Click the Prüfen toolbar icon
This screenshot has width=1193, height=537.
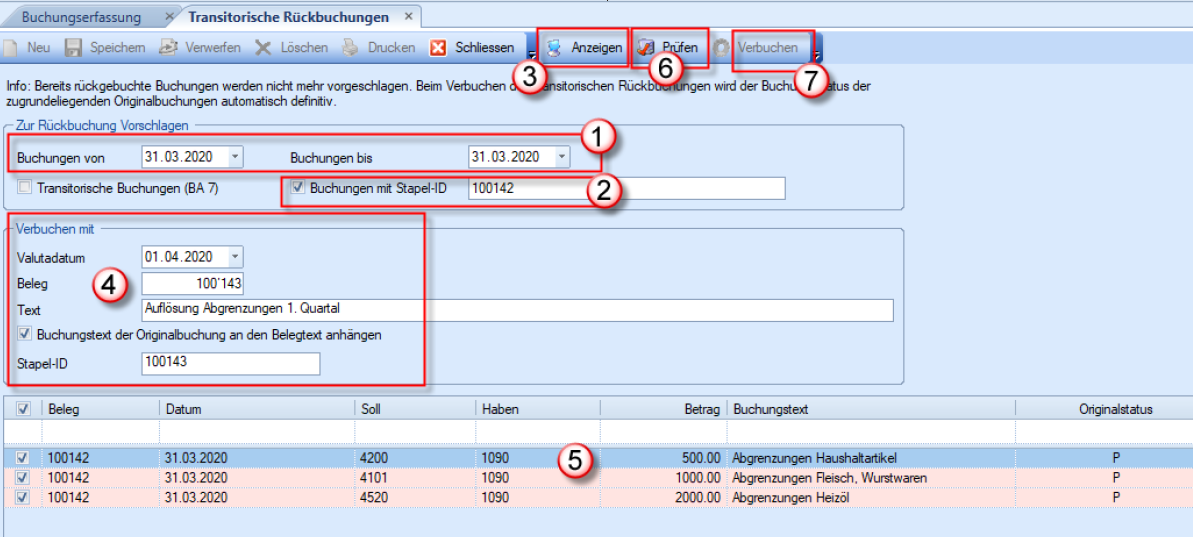tap(646, 48)
